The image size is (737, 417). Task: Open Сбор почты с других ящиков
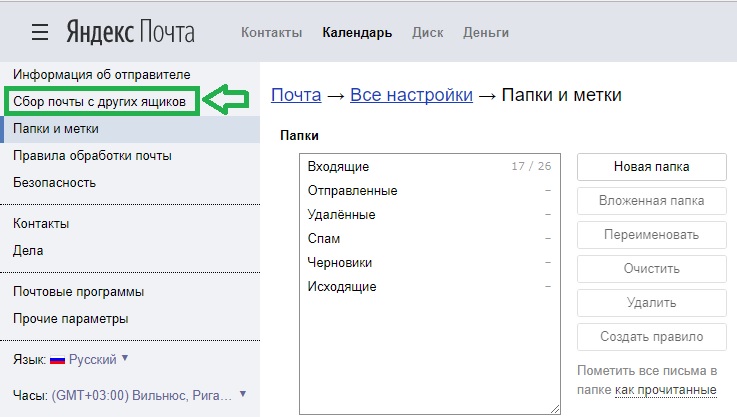point(100,102)
